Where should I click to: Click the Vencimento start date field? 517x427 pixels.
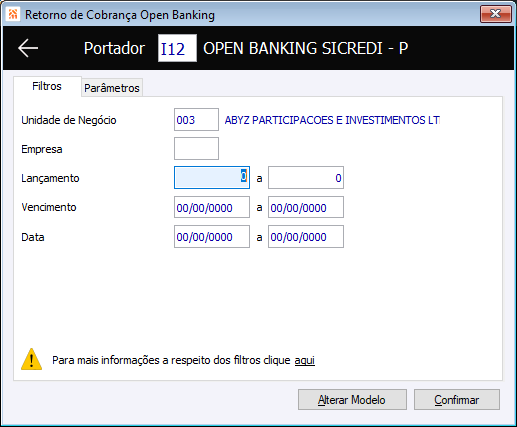[212, 207]
